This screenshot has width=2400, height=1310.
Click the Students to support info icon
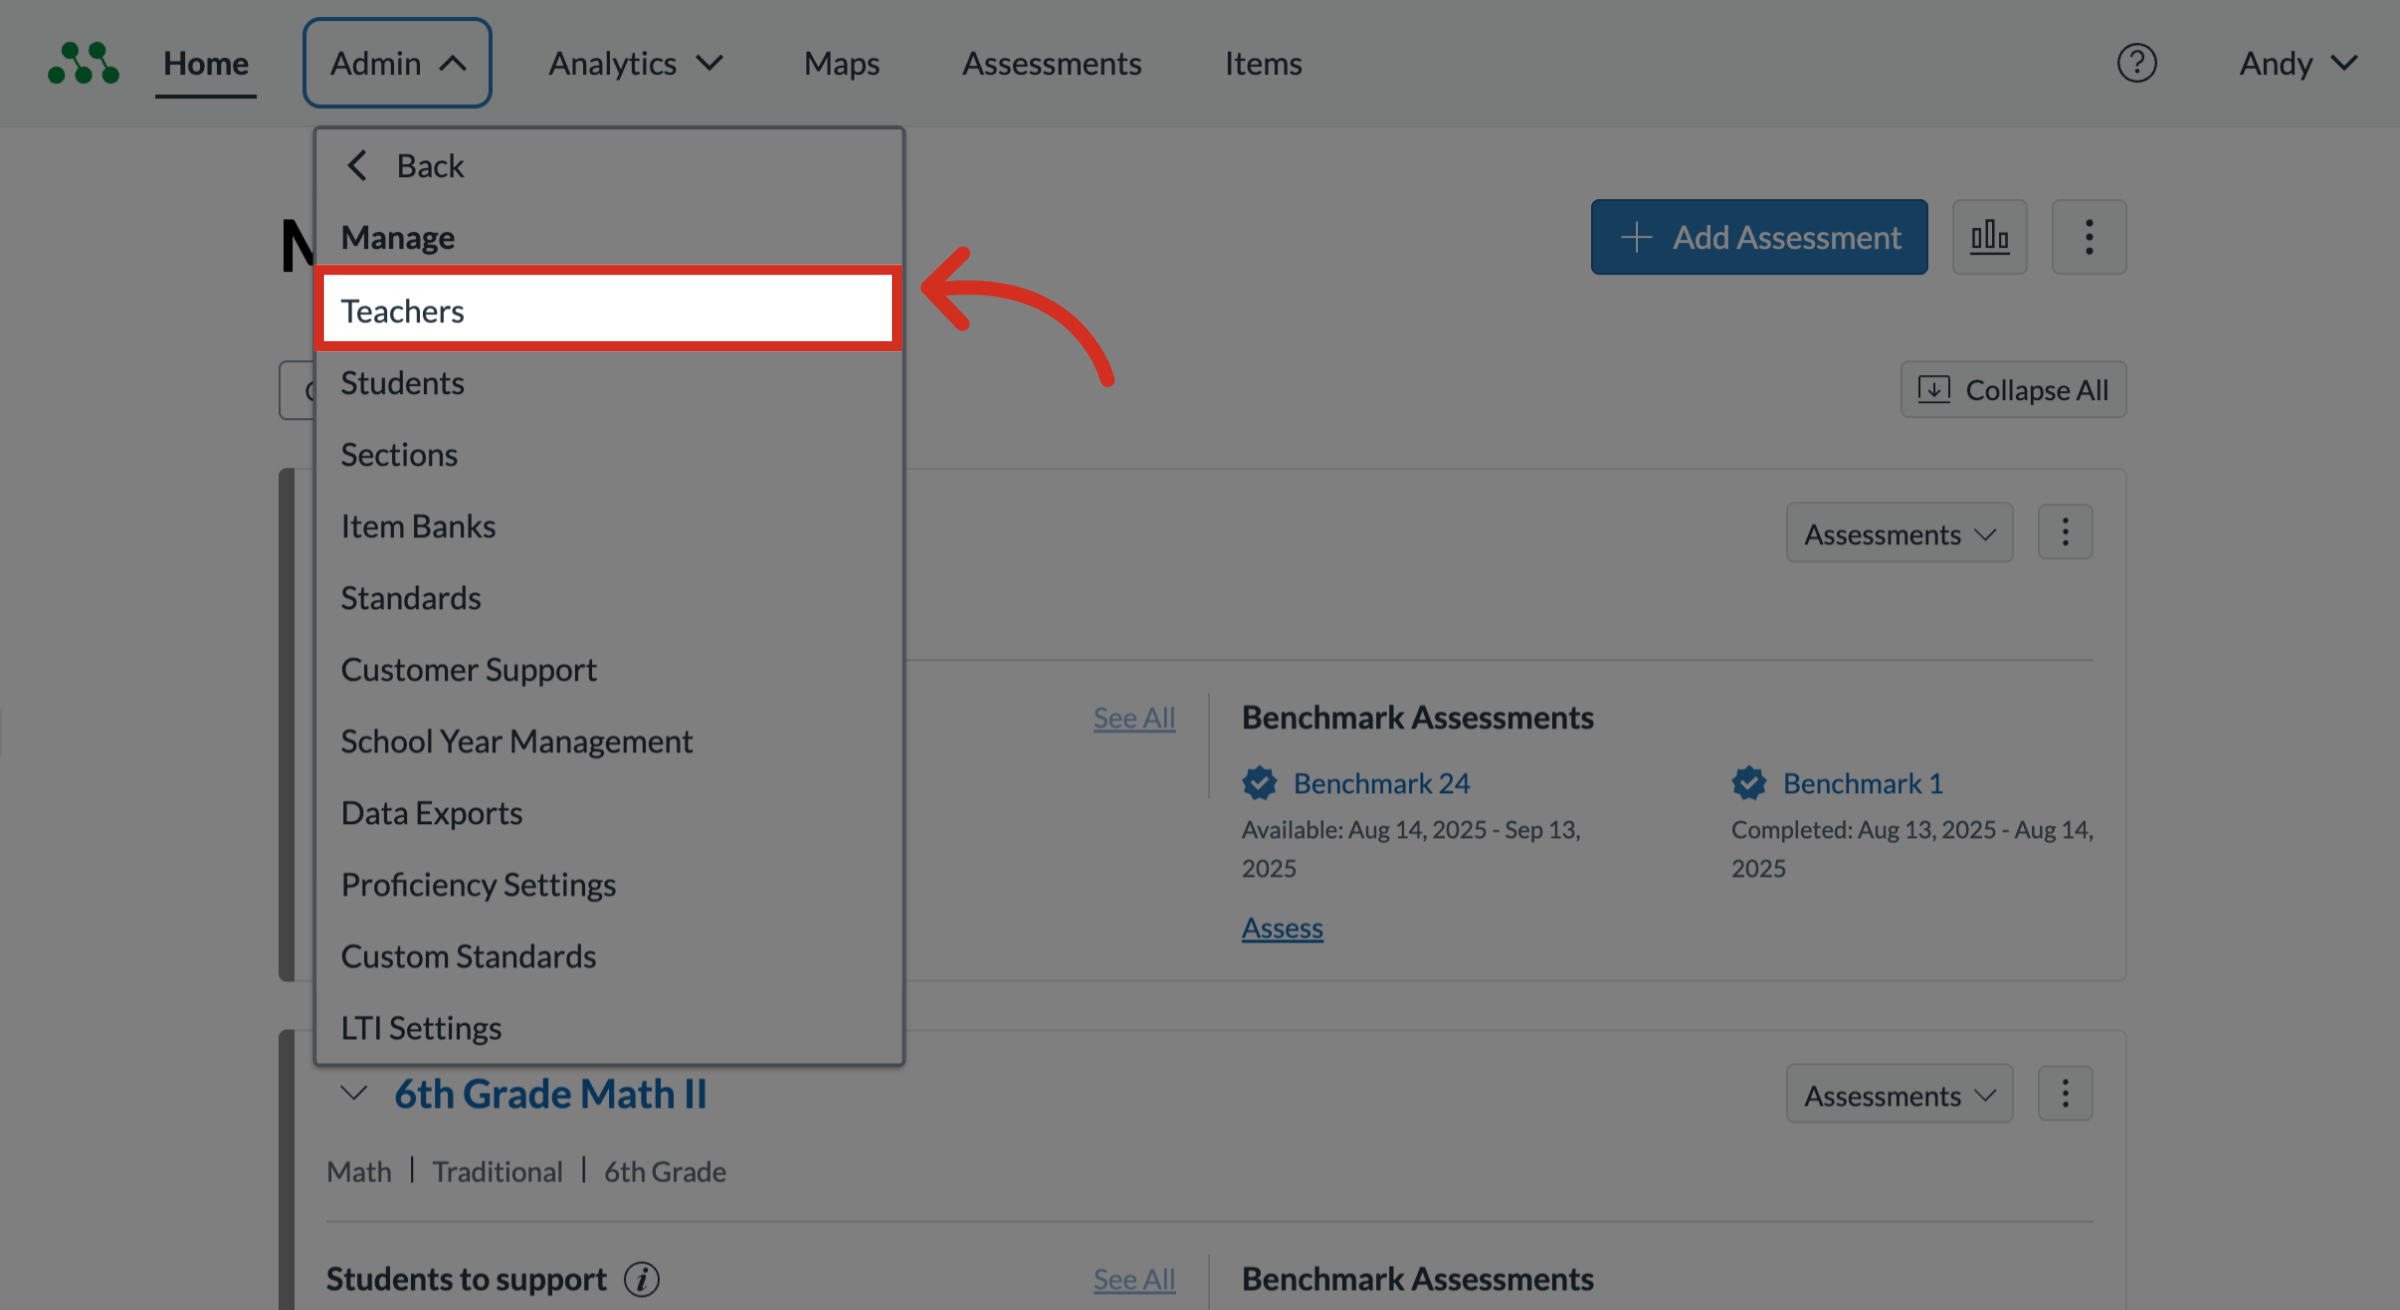click(642, 1279)
